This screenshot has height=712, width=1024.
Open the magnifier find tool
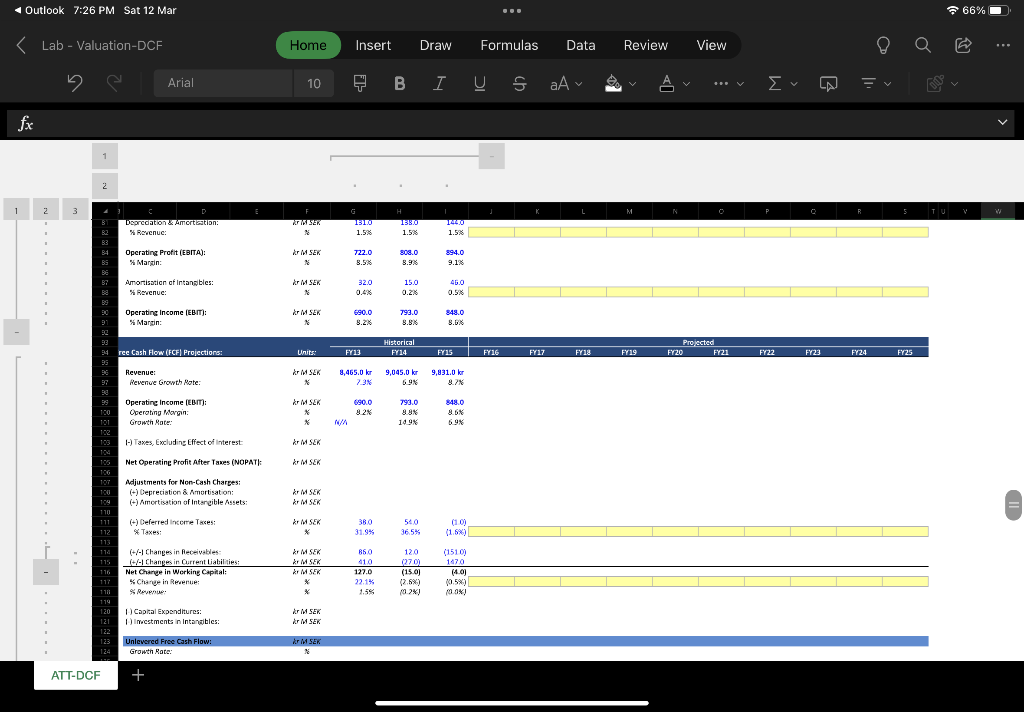point(923,45)
